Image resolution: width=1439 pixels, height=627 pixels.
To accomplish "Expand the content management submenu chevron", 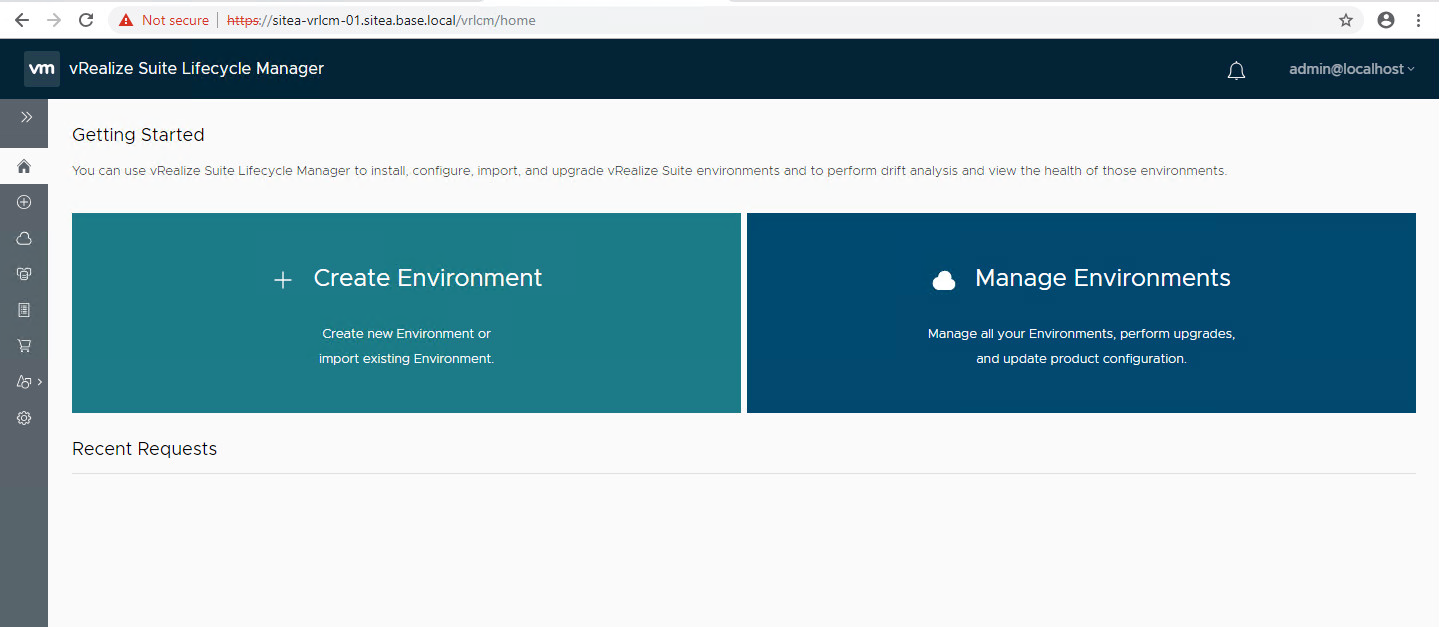I will (x=40, y=382).
